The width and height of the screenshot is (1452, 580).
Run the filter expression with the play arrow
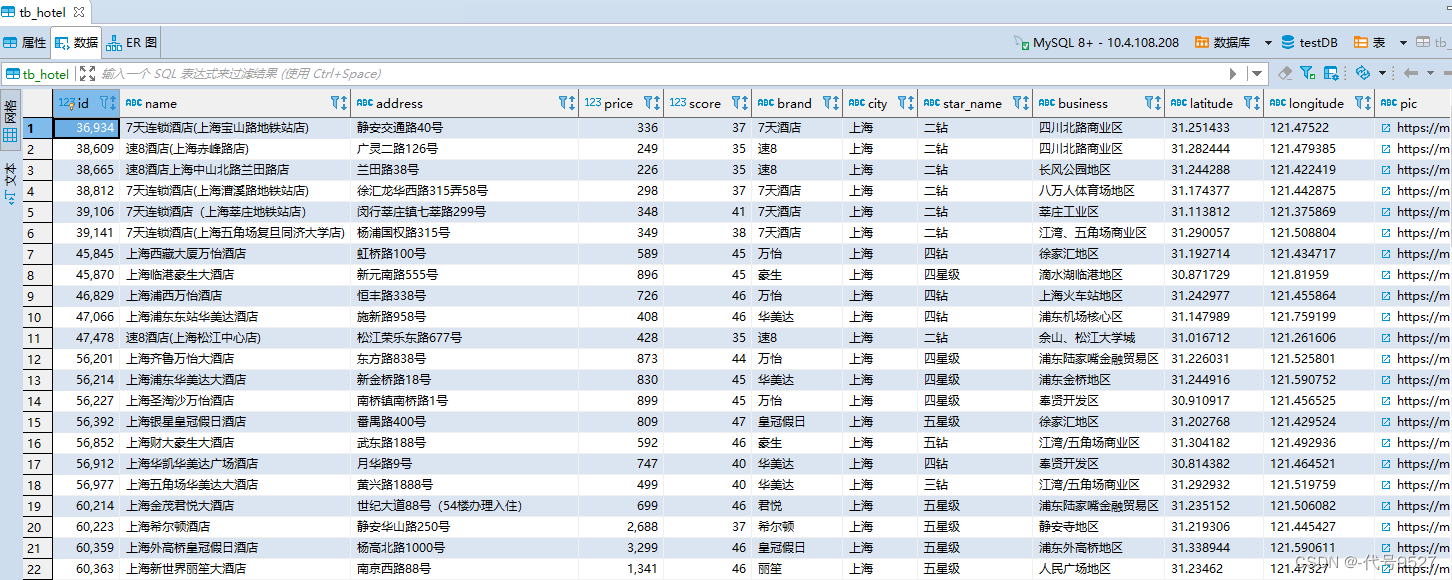point(1233,73)
